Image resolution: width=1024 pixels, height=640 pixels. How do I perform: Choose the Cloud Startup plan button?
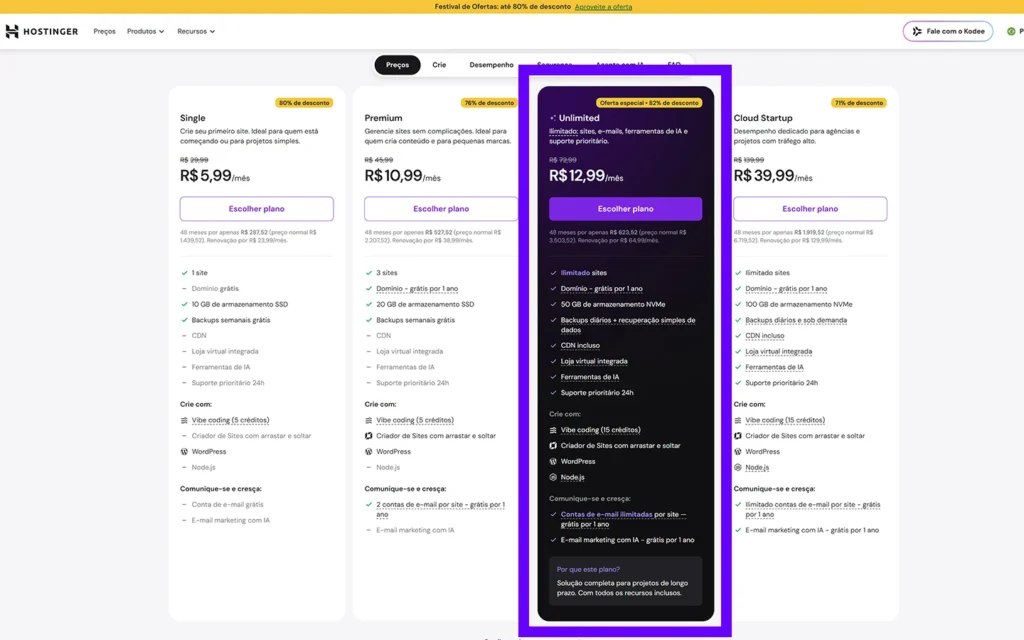pos(810,209)
